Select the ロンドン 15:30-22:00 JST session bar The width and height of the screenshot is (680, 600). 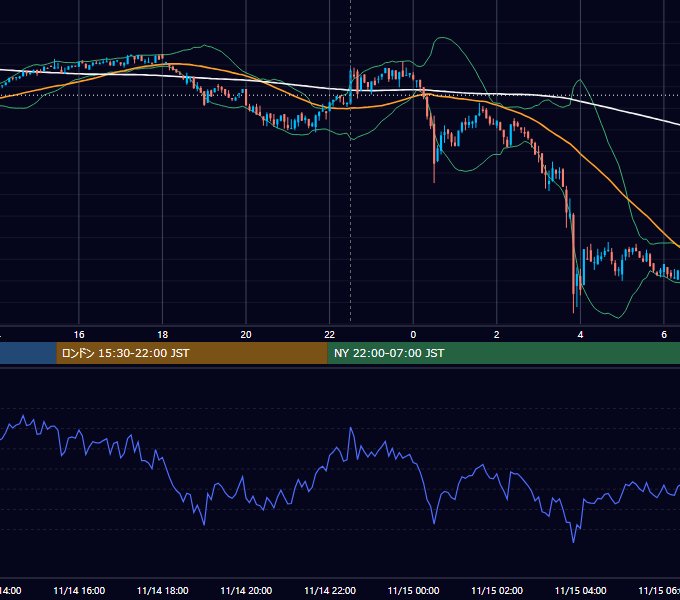pyautogui.click(x=192, y=353)
